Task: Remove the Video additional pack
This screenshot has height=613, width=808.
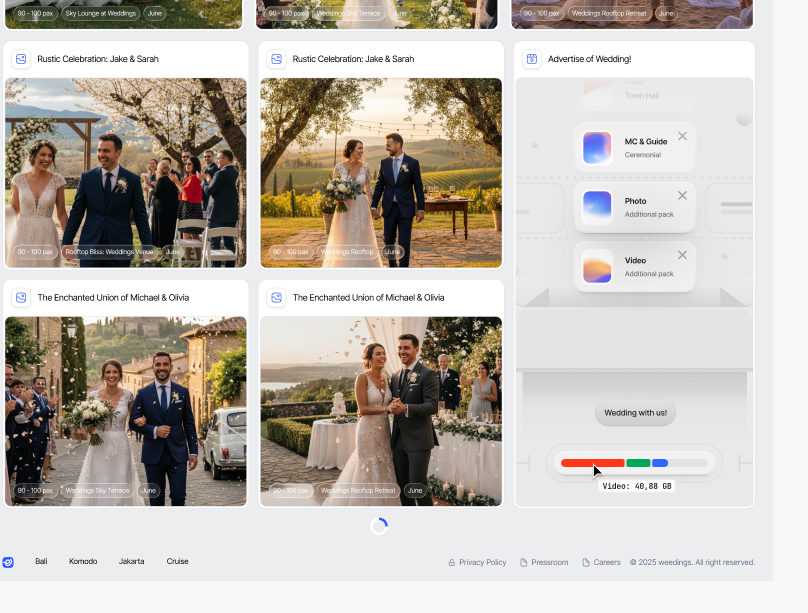Action: click(683, 255)
